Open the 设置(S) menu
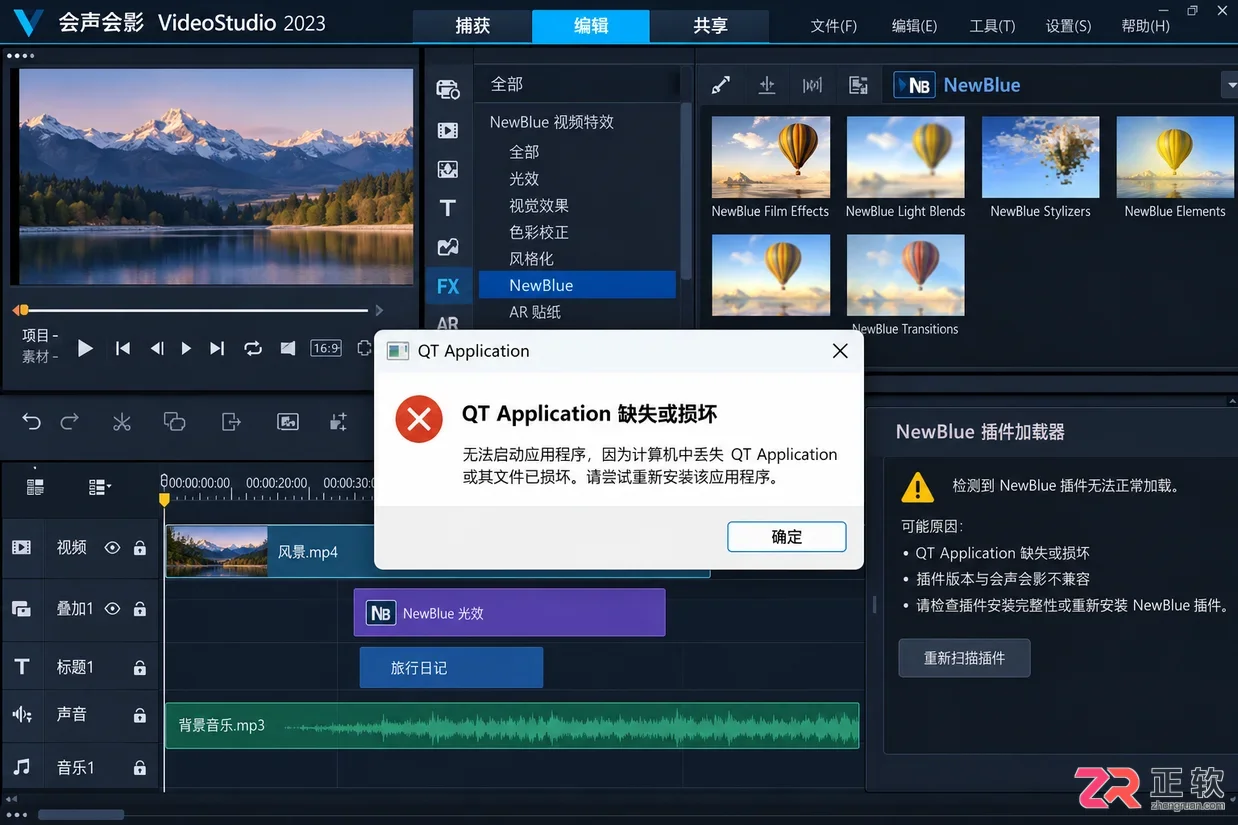This screenshot has height=825, width=1238. pos(1069,26)
